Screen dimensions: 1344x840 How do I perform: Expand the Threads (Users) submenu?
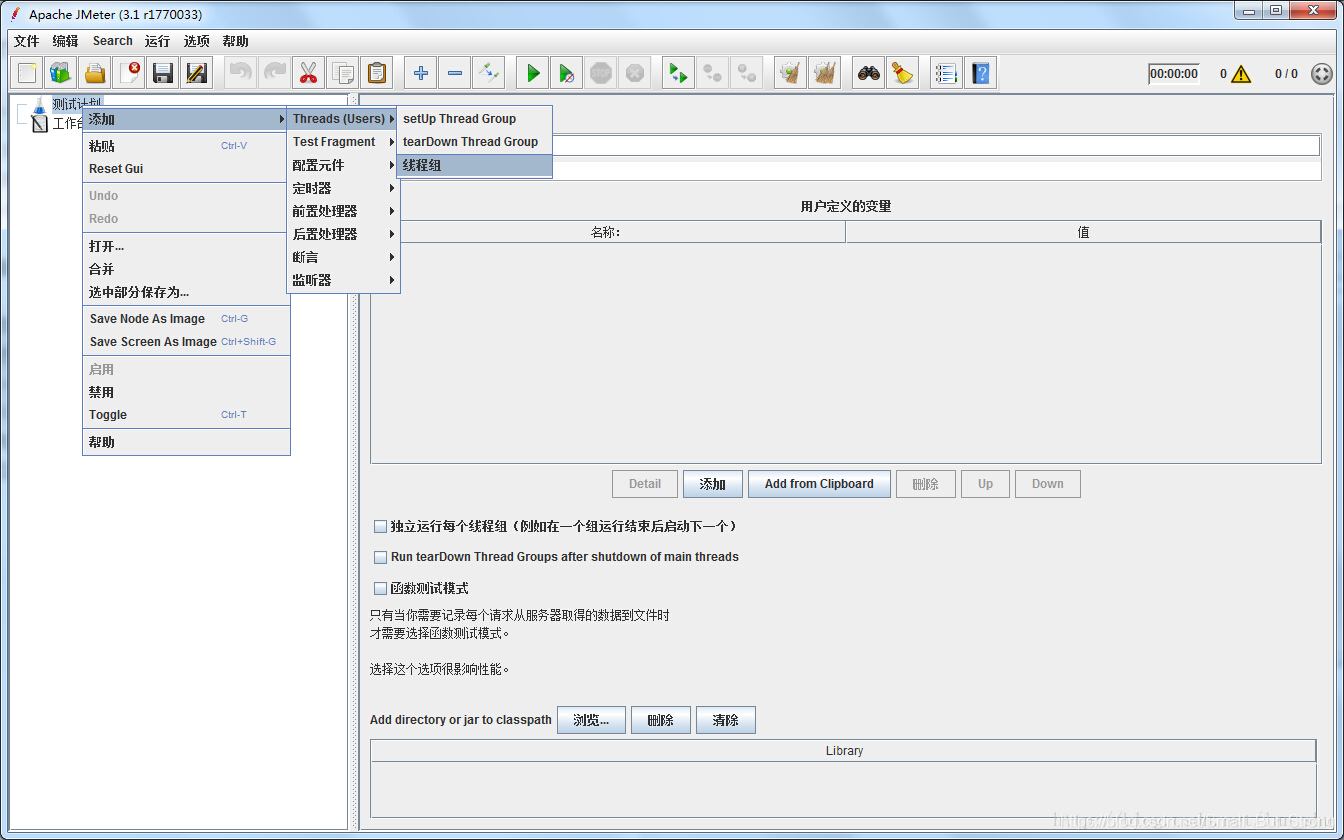[x=343, y=119]
